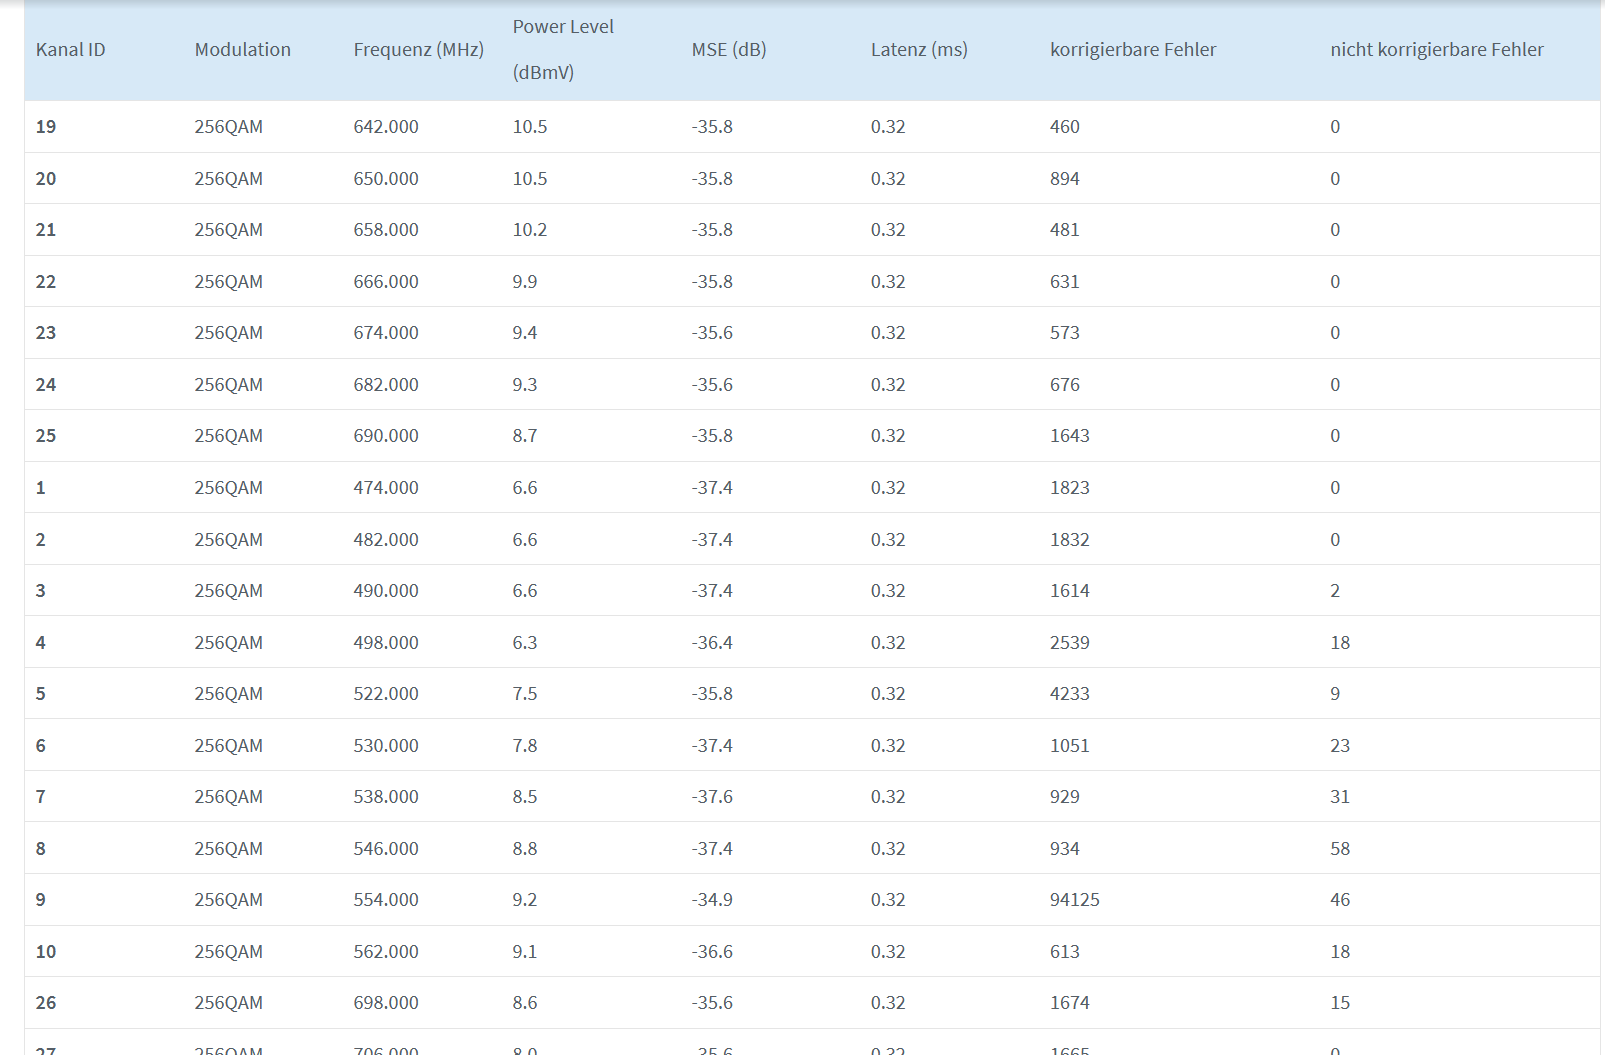Select Kanal ID cell "26"

click(46, 1003)
